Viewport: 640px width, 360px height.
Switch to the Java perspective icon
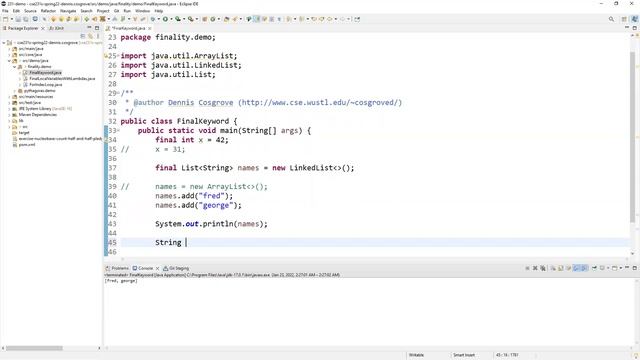(x=635, y=19)
